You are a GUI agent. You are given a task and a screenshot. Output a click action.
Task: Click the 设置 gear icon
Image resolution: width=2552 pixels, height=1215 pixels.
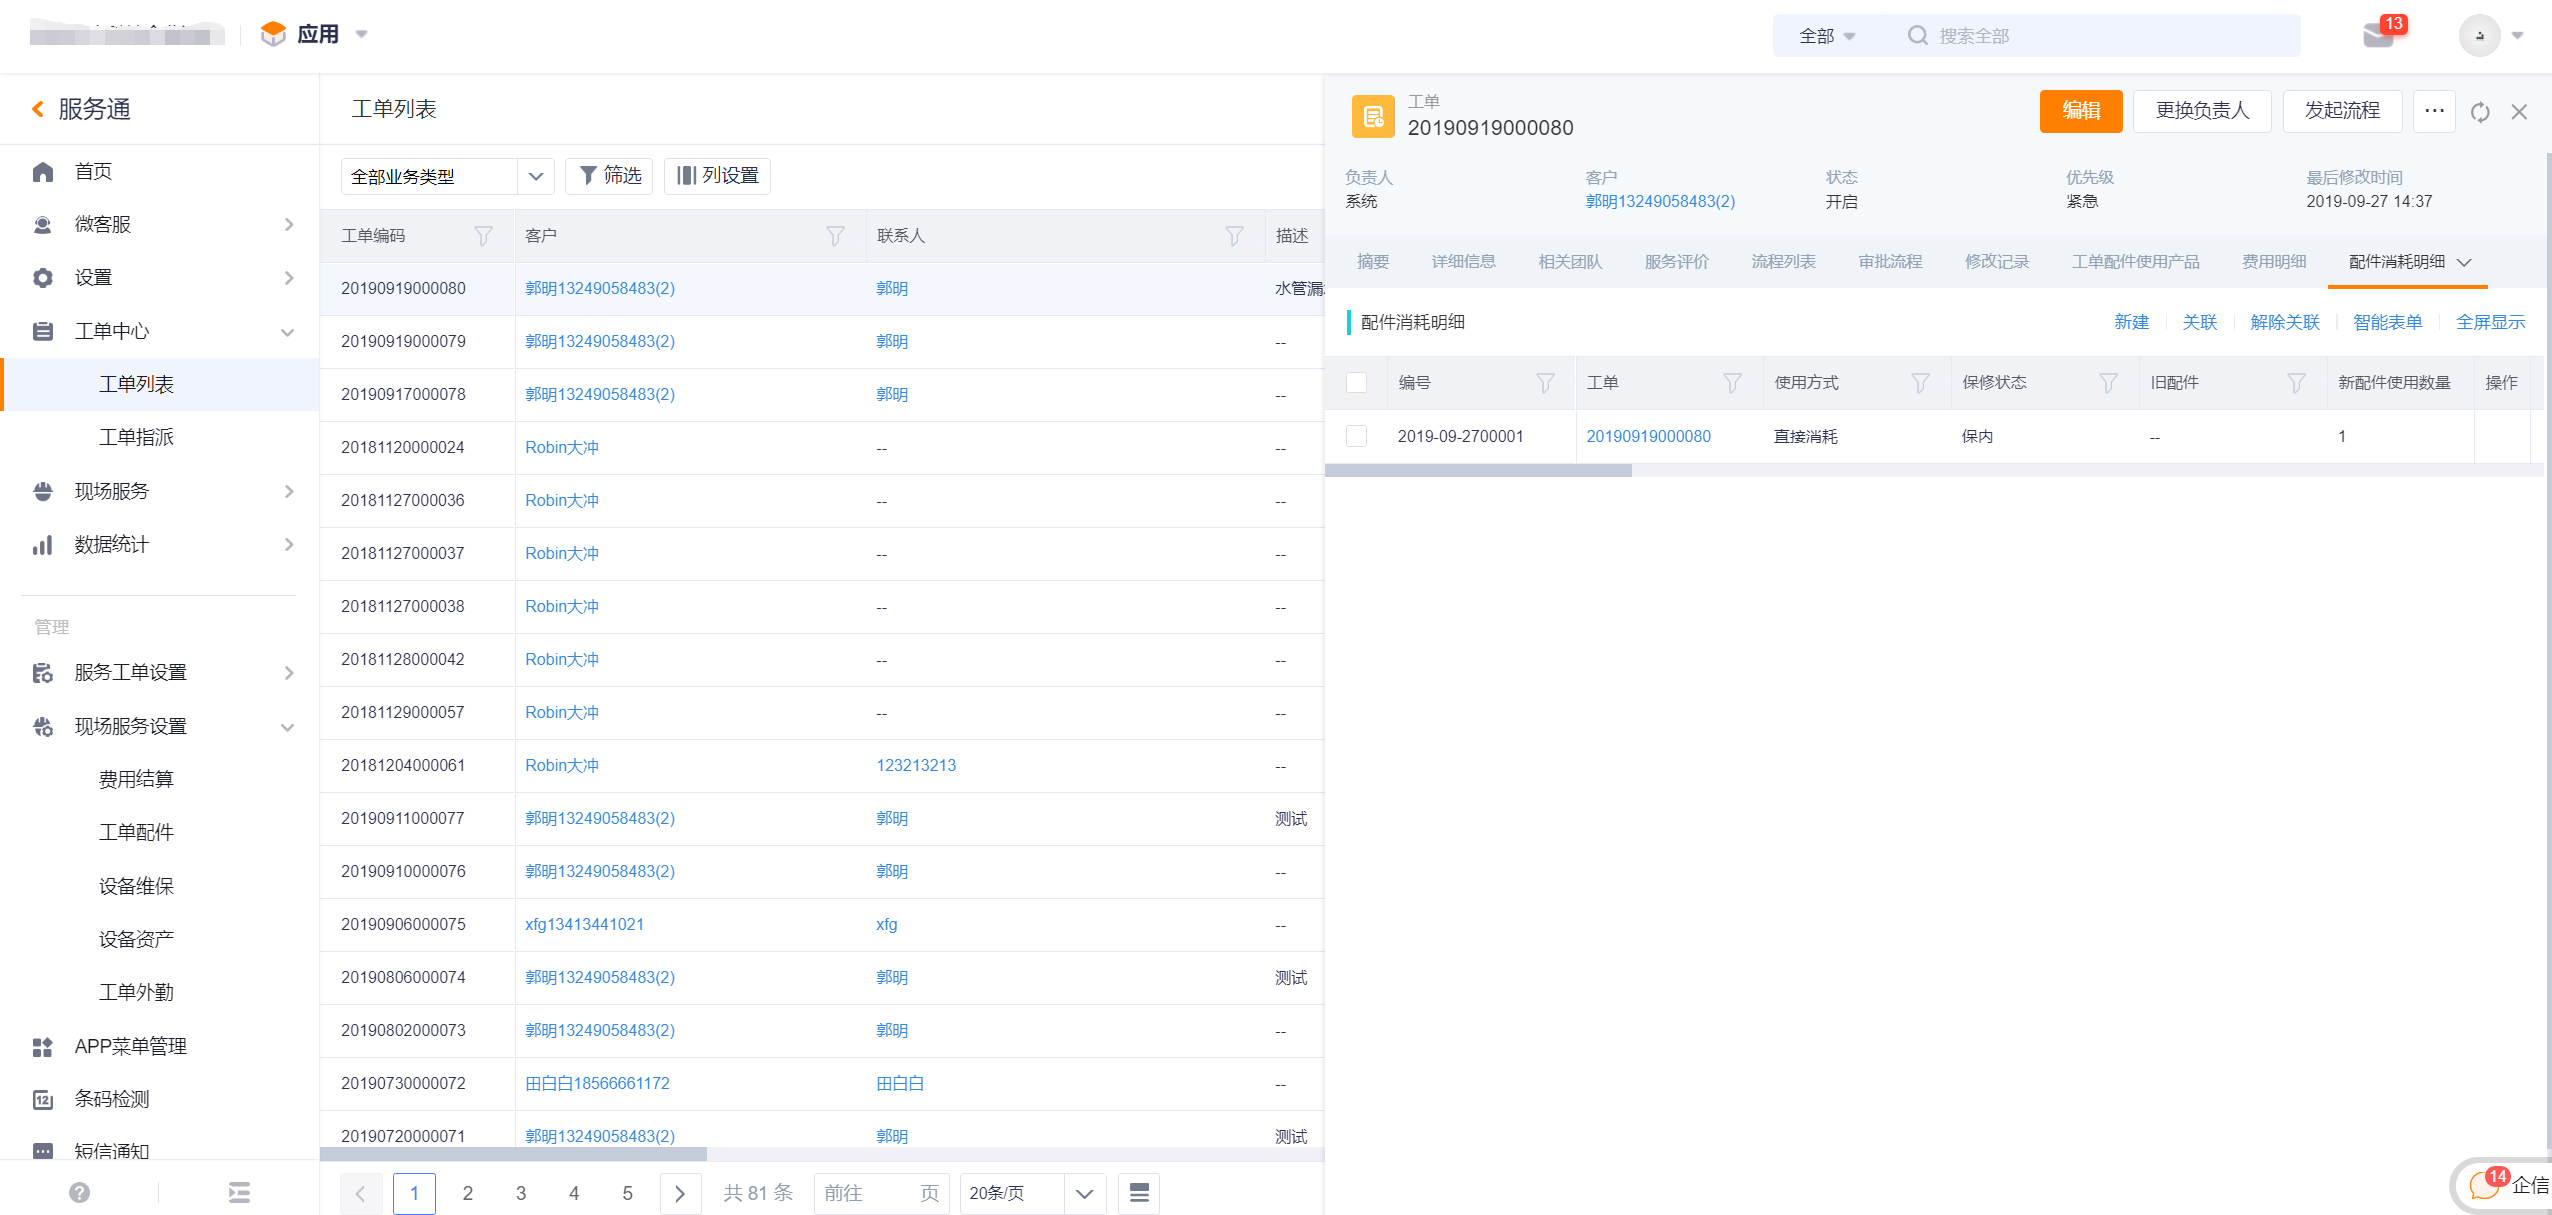click(42, 278)
